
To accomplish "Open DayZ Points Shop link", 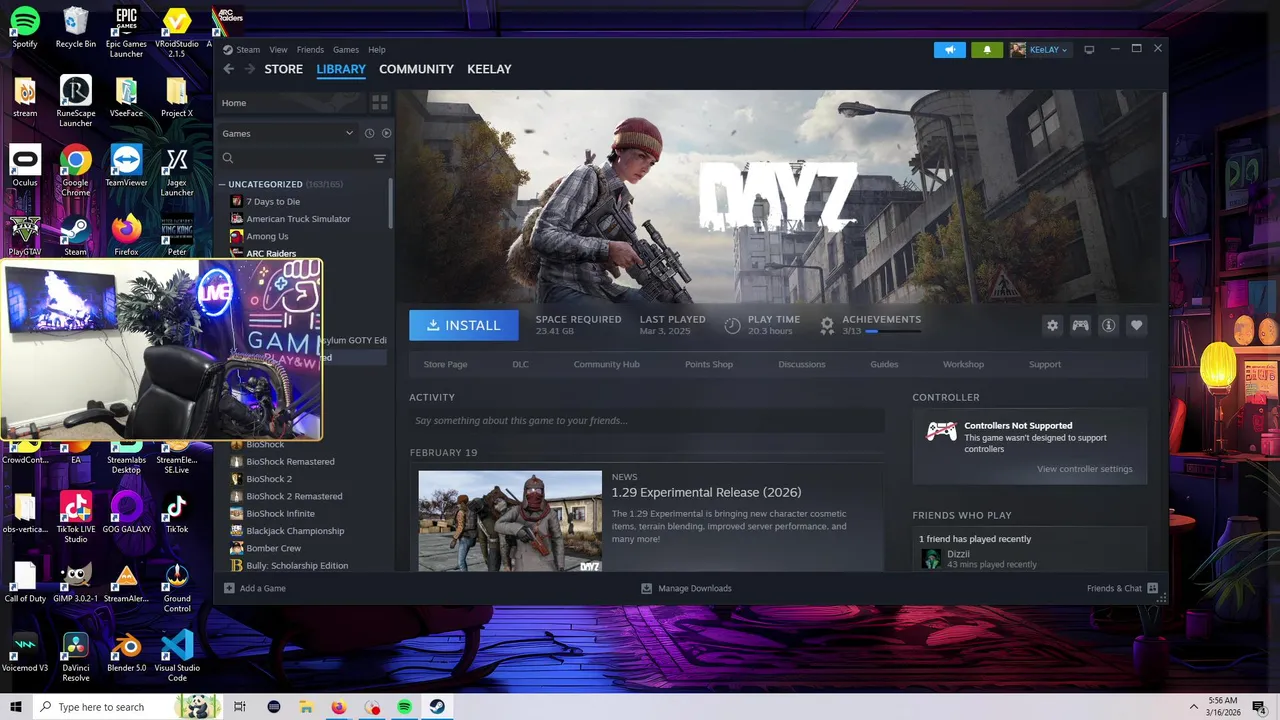I will pyautogui.click(x=709, y=364).
